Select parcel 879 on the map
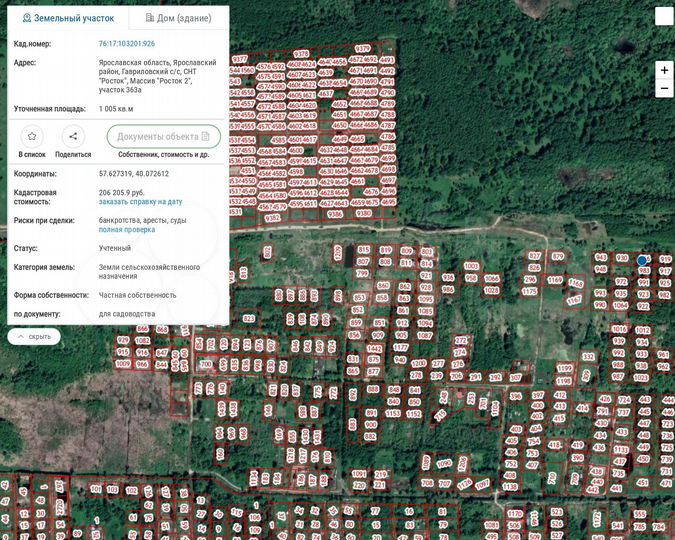 558,255
